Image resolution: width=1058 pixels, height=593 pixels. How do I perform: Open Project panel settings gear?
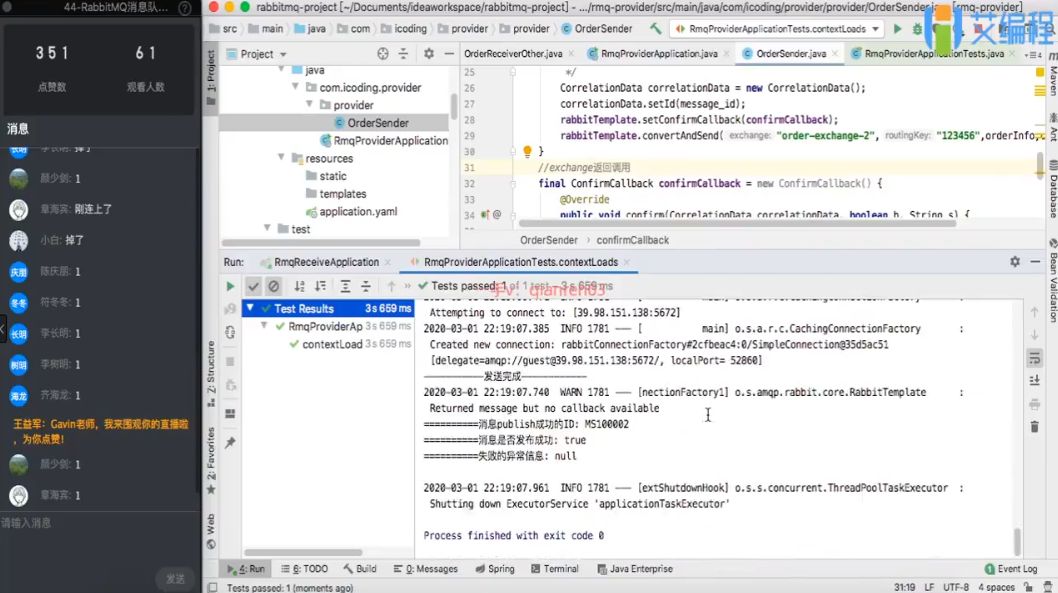[428, 53]
